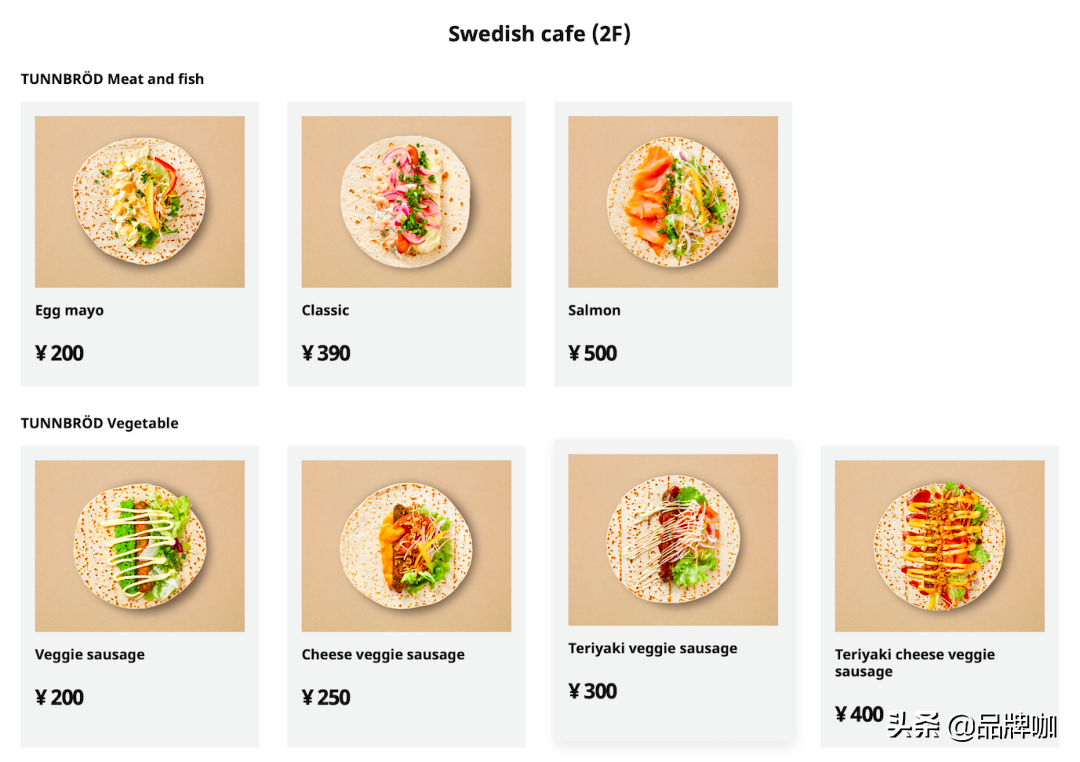Open the Cheese veggie sausage title
Viewport: 1080px width, 762px height.
383,654
